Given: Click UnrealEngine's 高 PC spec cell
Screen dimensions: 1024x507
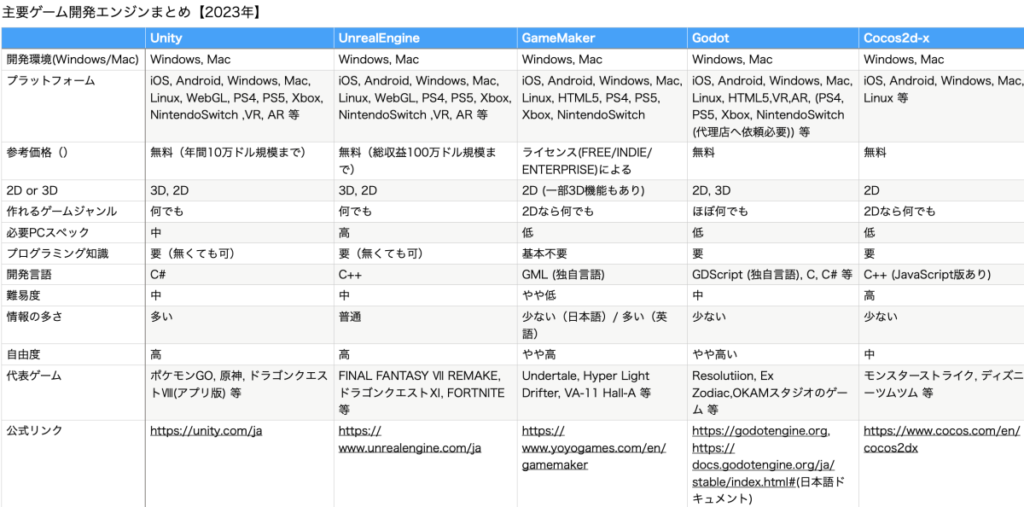Looking at the screenshot, I should coord(425,233).
